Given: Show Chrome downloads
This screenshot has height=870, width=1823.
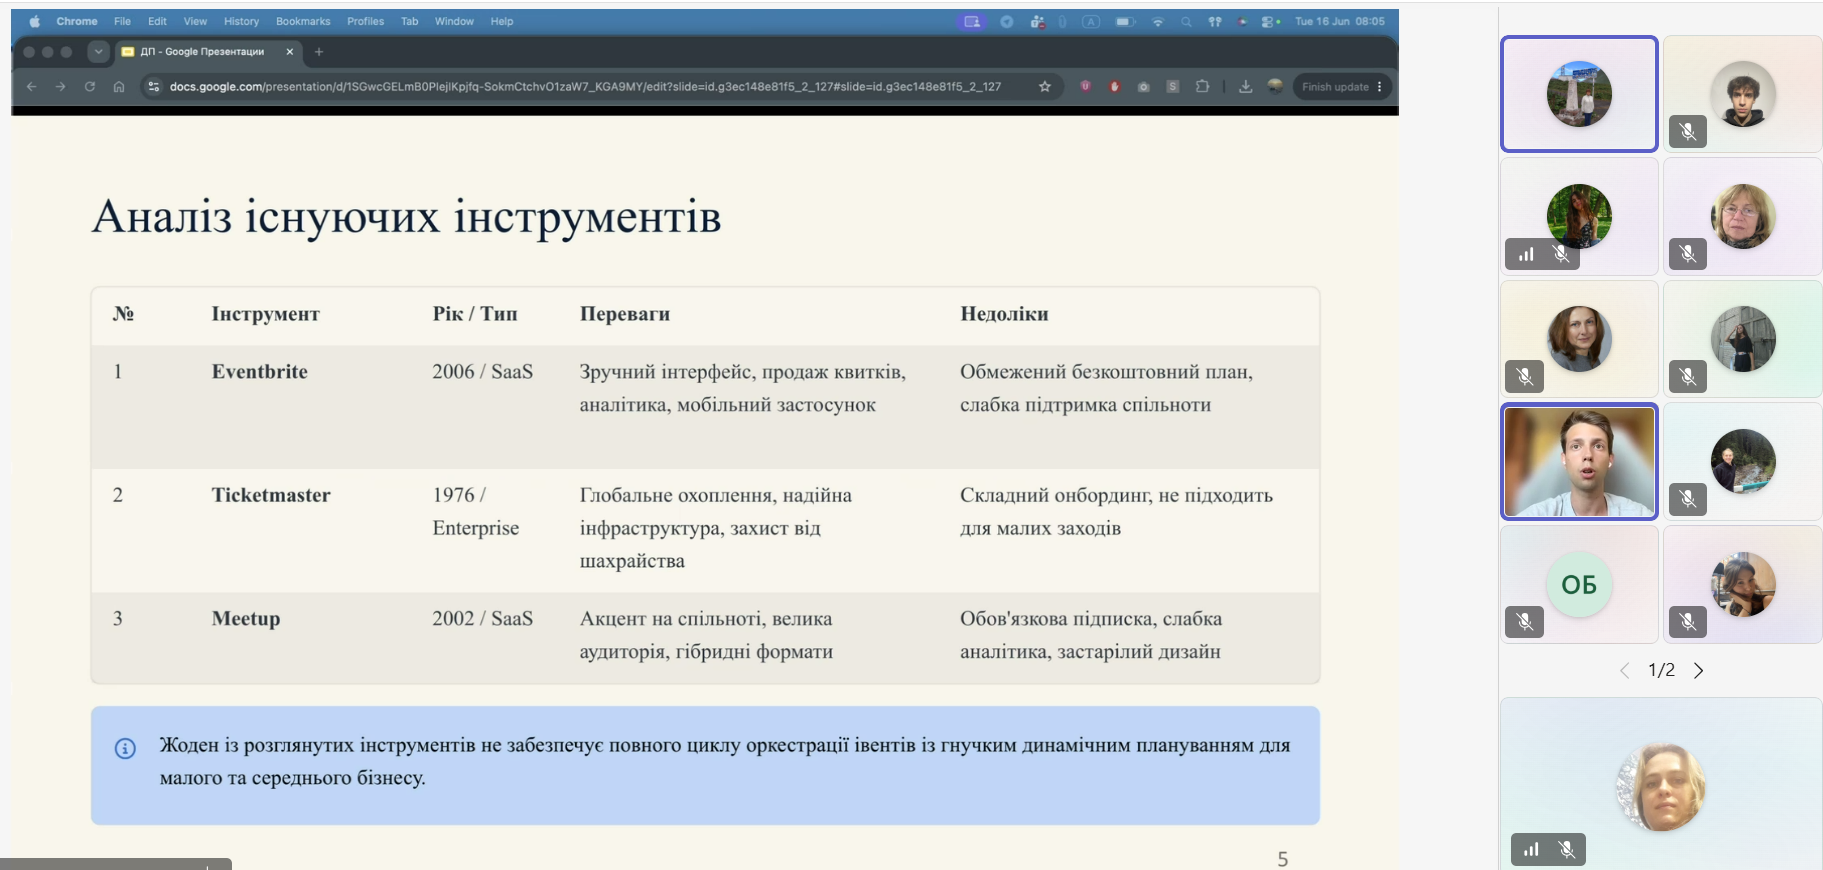Looking at the screenshot, I should pos(1245,87).
